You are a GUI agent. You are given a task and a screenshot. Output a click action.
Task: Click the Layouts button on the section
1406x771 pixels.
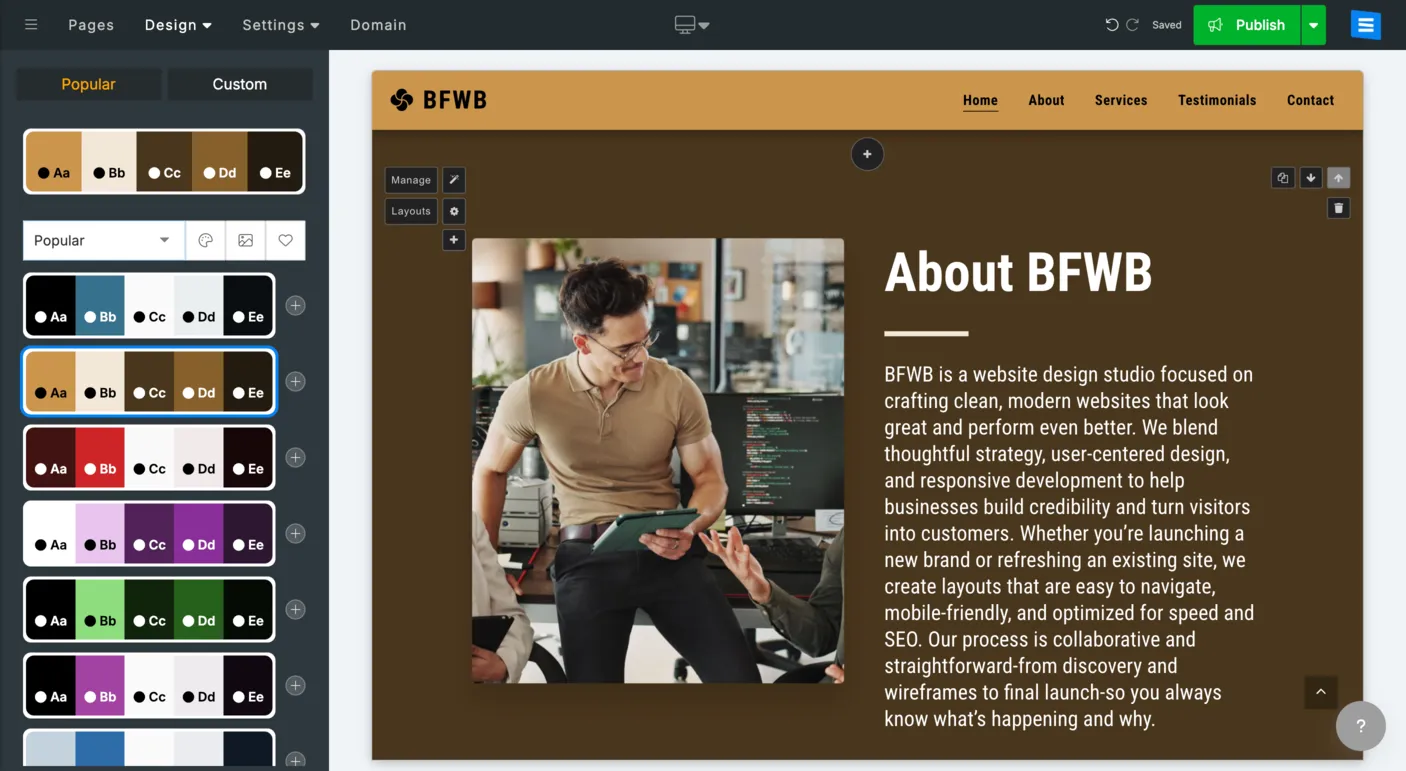pos(410,211)
